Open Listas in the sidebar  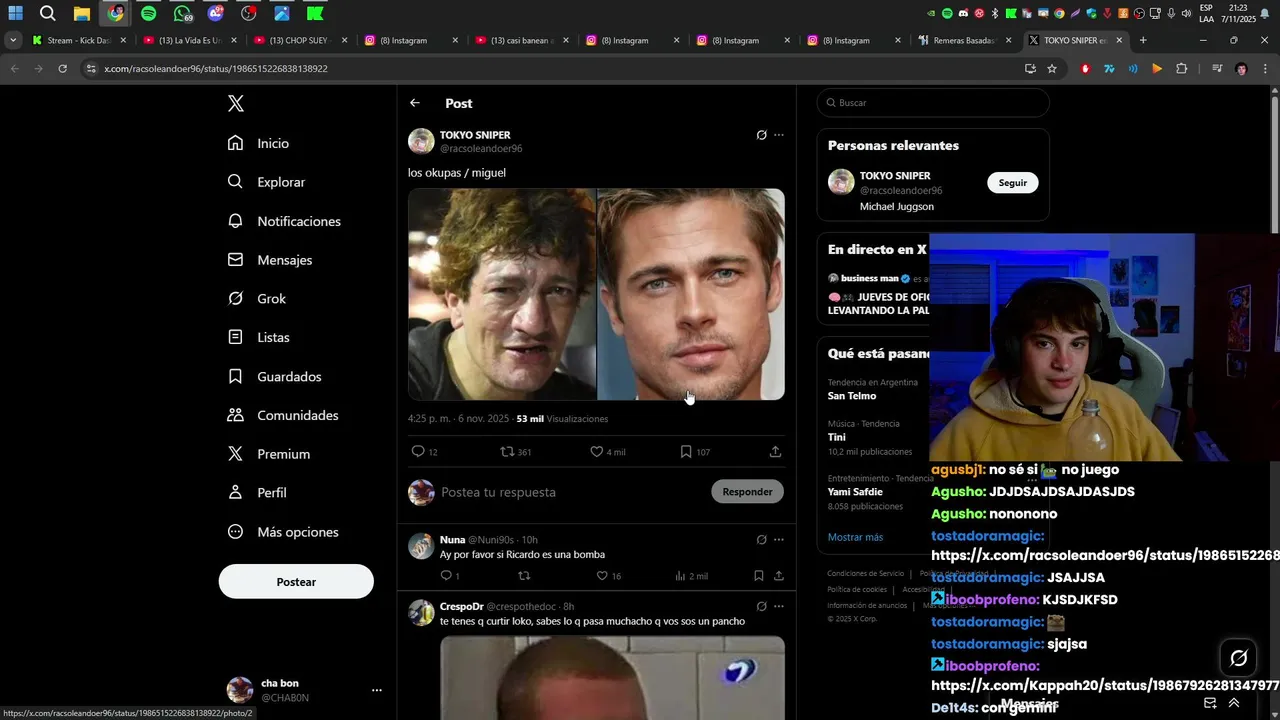258,338
